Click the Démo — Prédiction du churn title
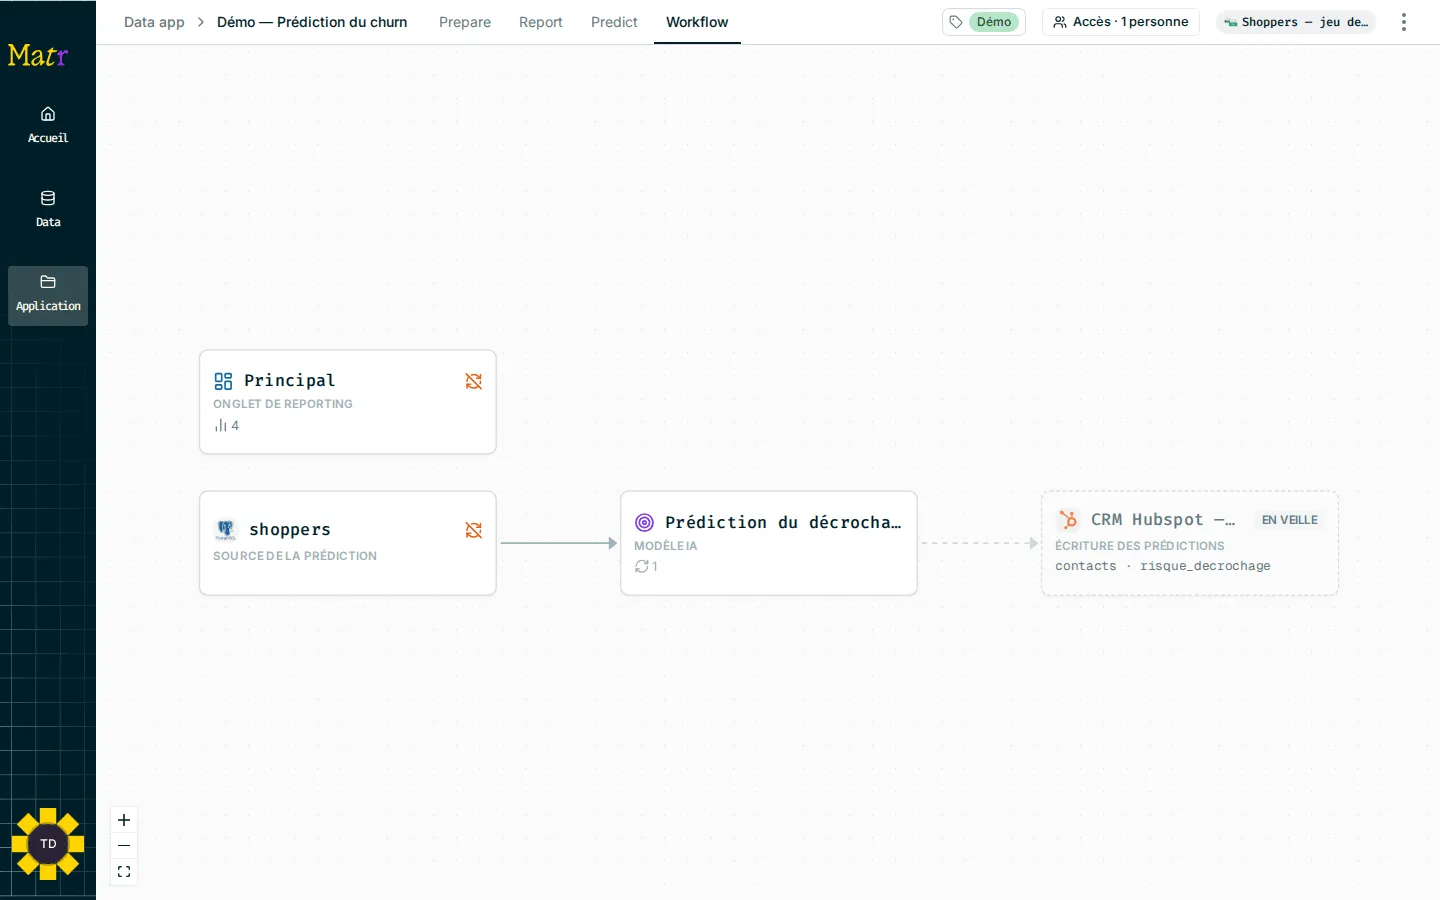The image size is (1440, 900). (x=312, y=22)
